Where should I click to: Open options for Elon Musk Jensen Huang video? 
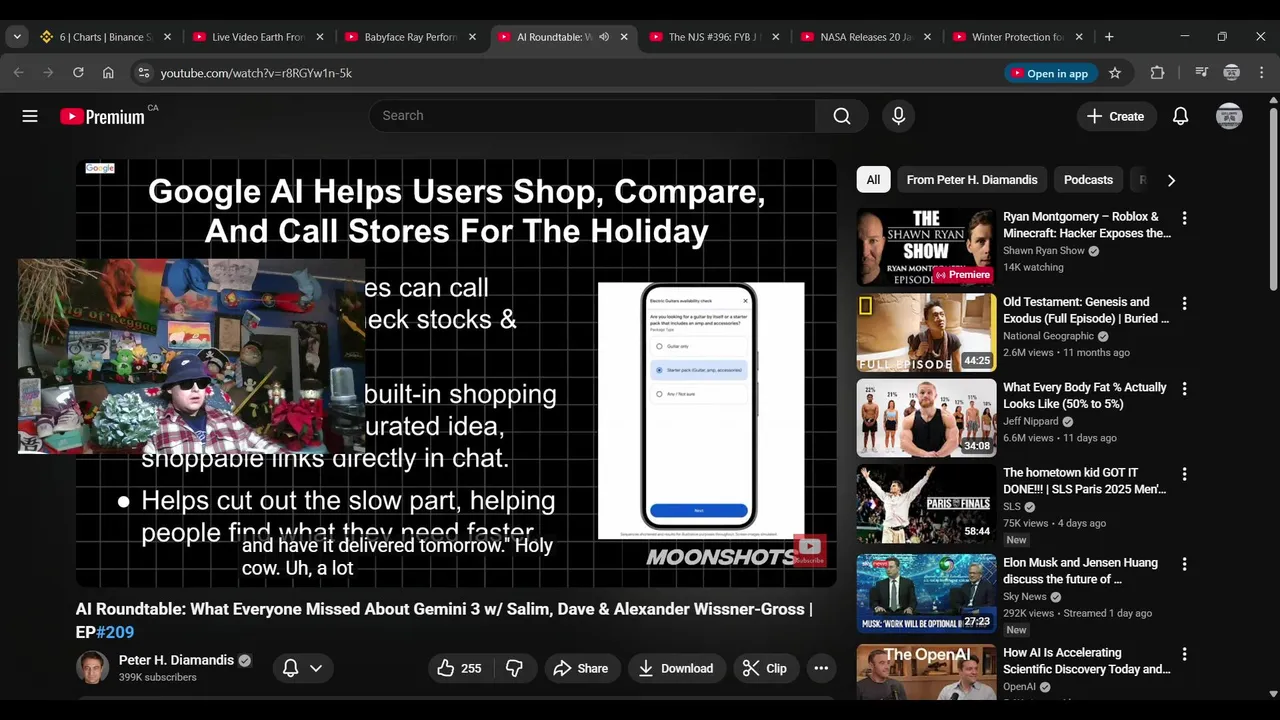click(x=1184, y=564)
